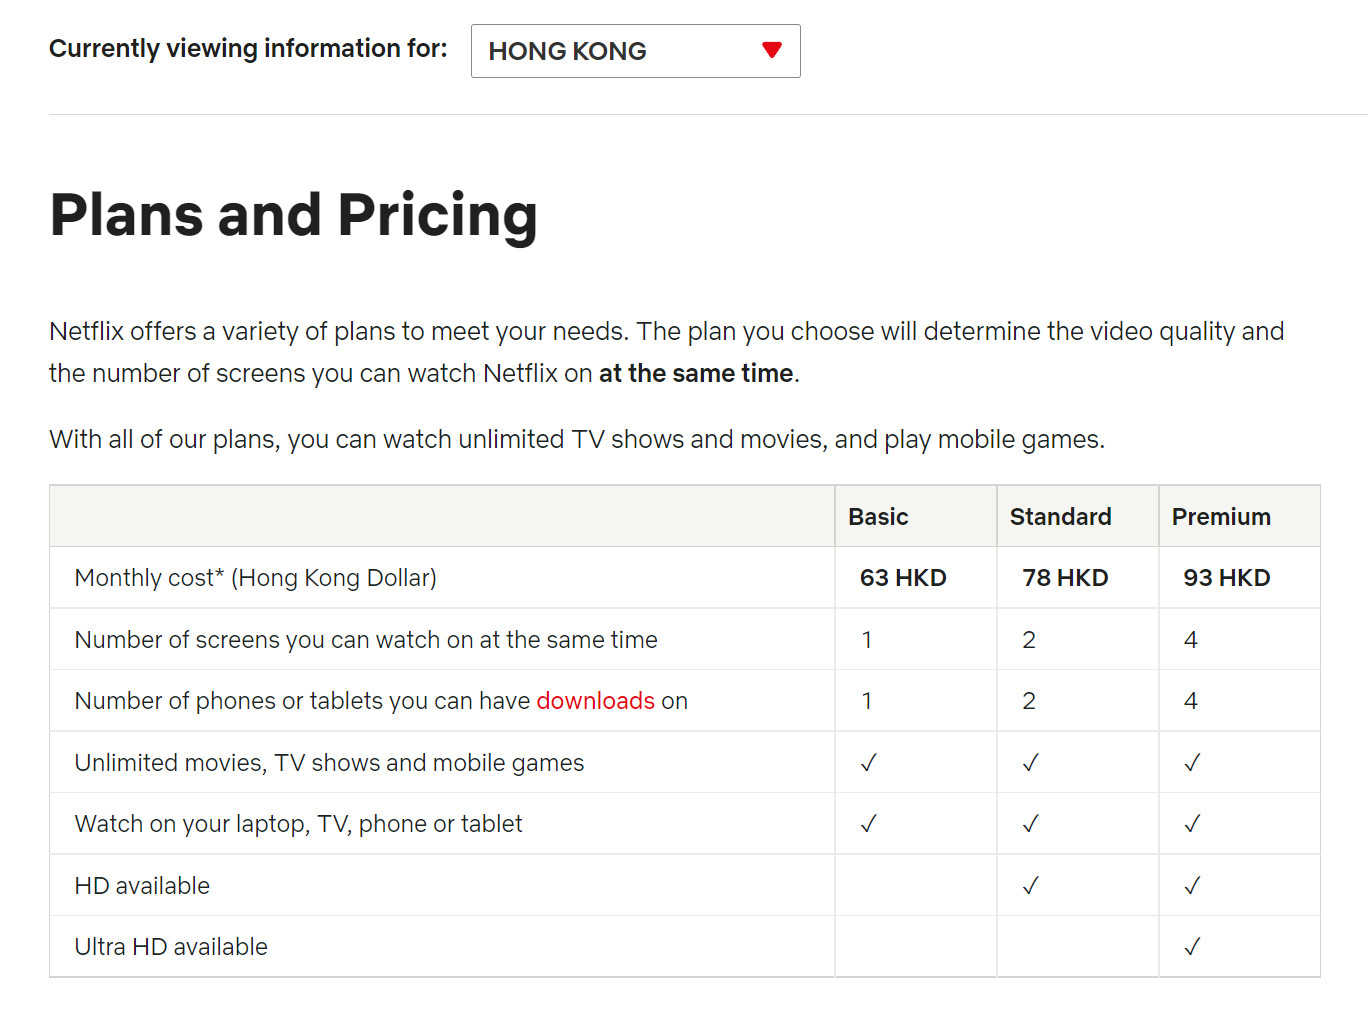Click the 63 HKD Basic price
This screenshot has width=1368, height=1026.
(903, 578)
